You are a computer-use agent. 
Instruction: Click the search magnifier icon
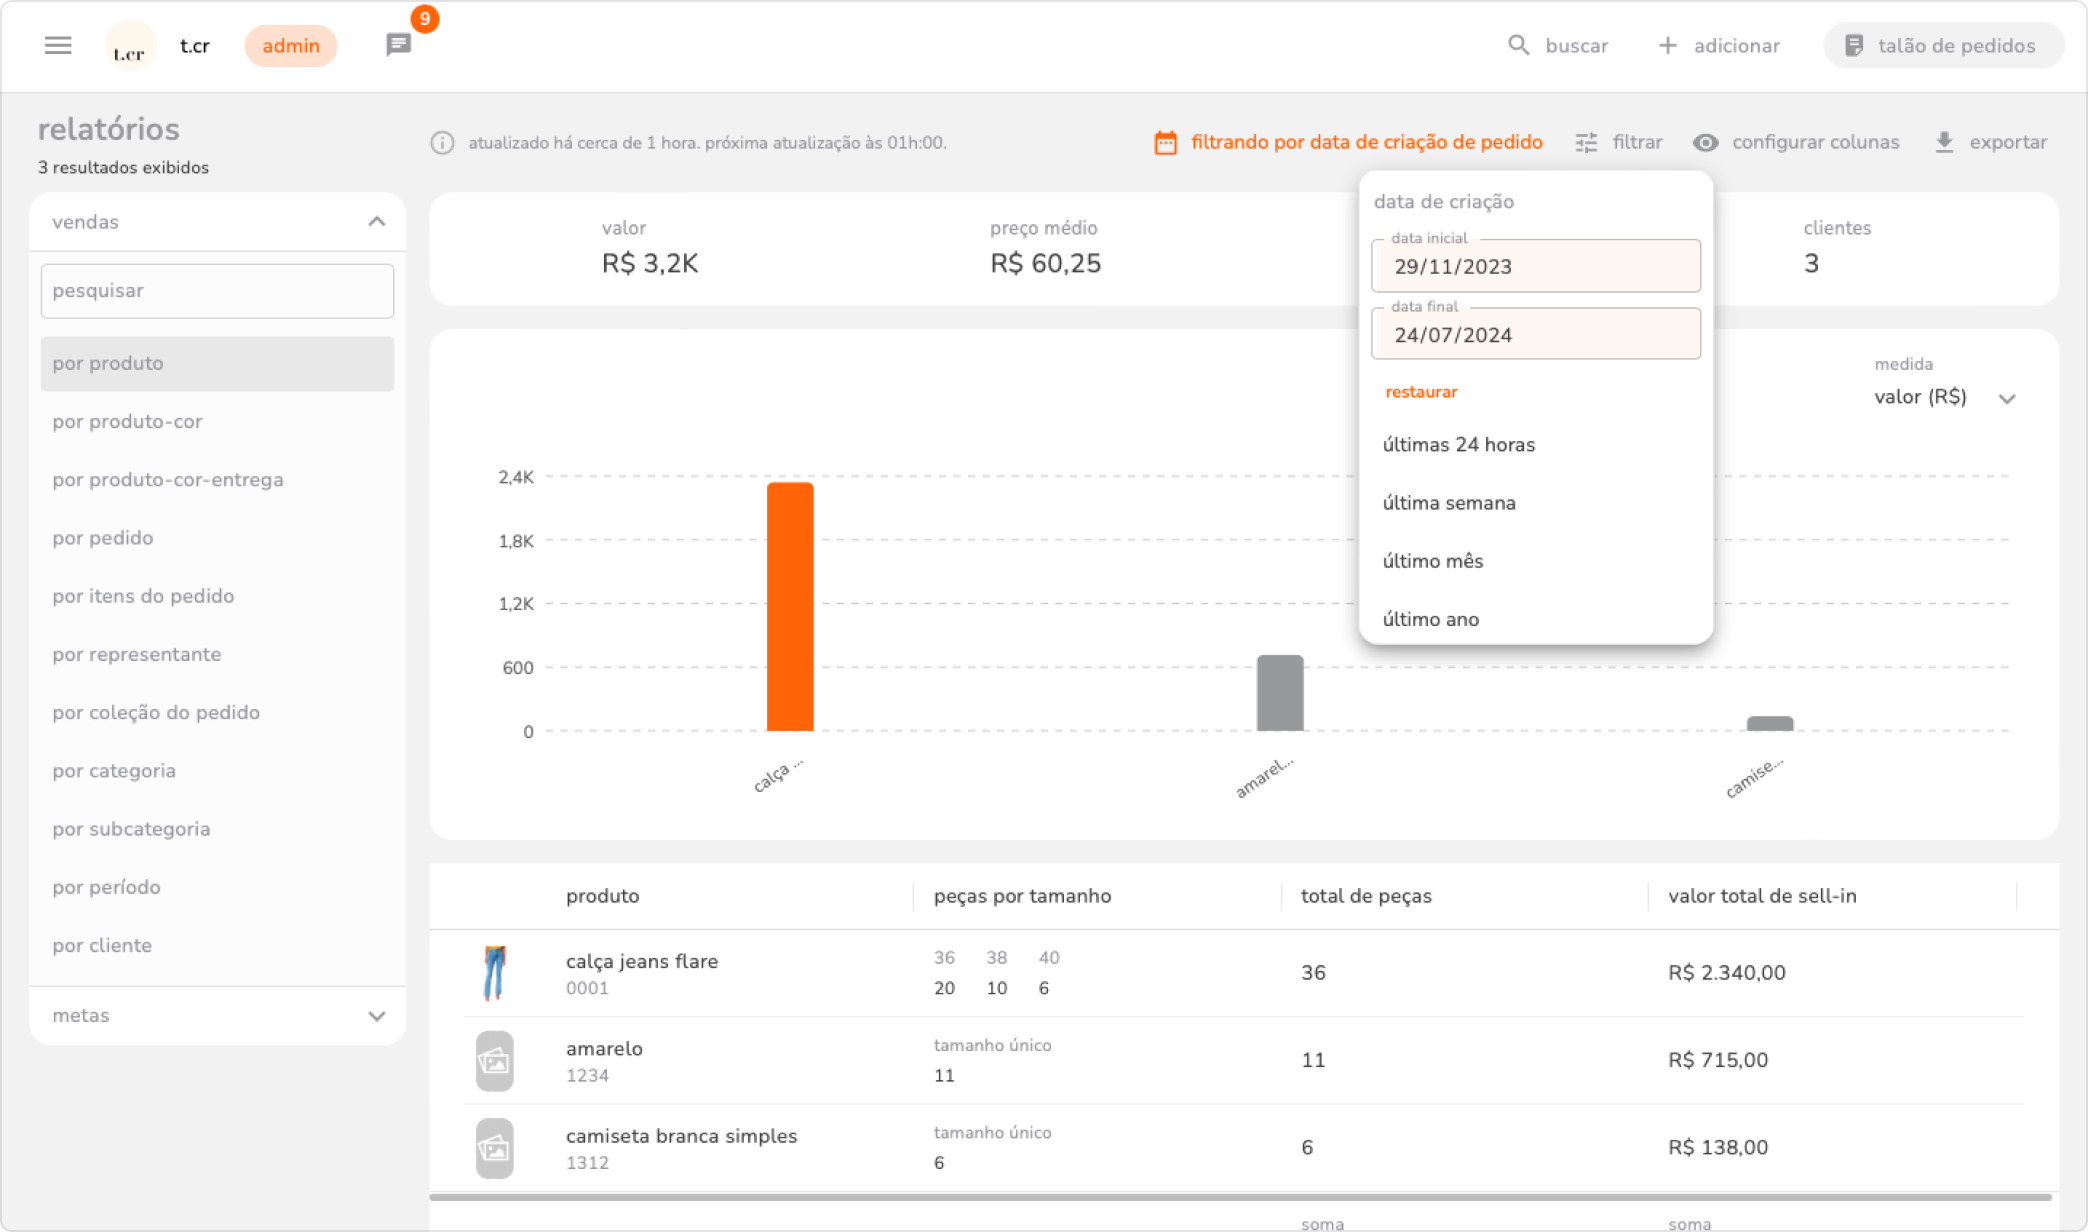pyautogui.click(x=1518, y=45)
